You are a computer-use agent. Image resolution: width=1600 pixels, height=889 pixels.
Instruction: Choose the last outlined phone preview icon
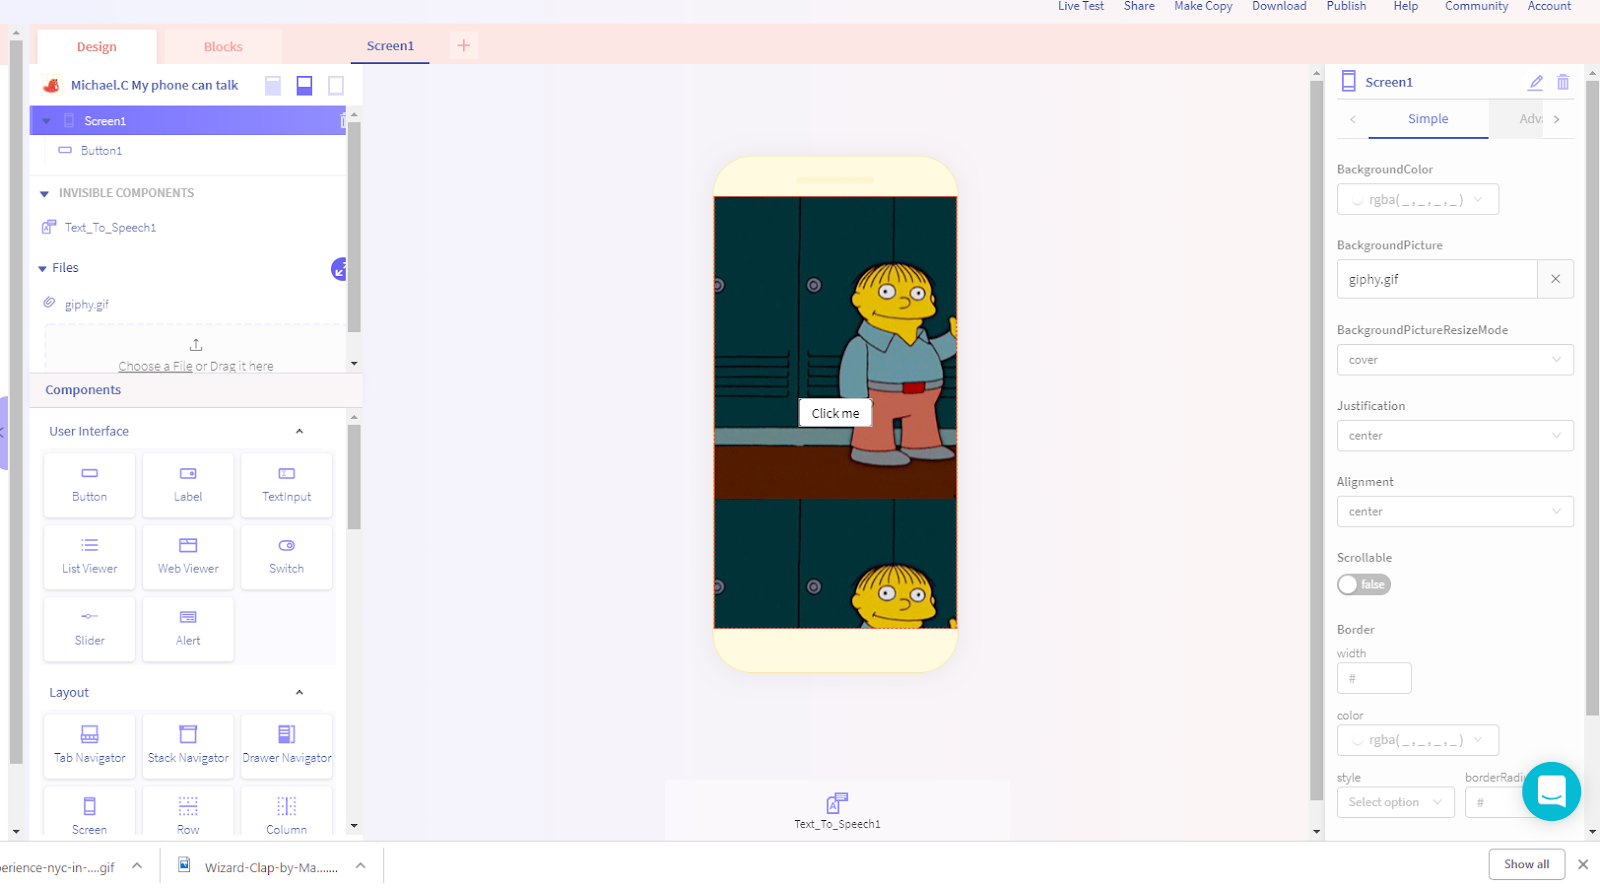point(336,86)
